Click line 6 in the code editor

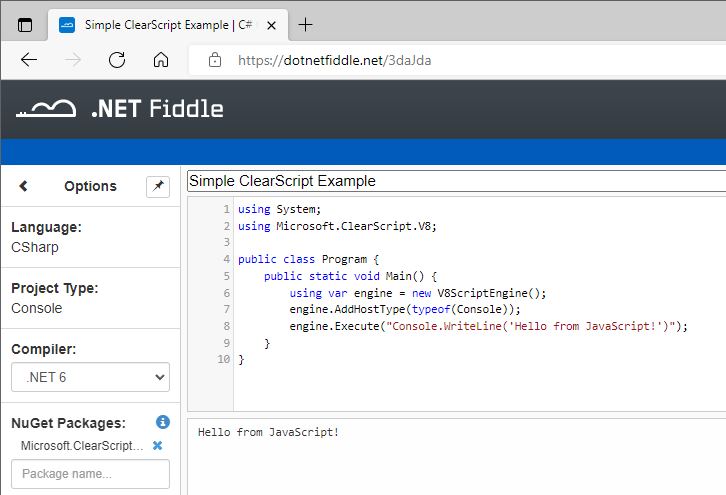point(418,293)
